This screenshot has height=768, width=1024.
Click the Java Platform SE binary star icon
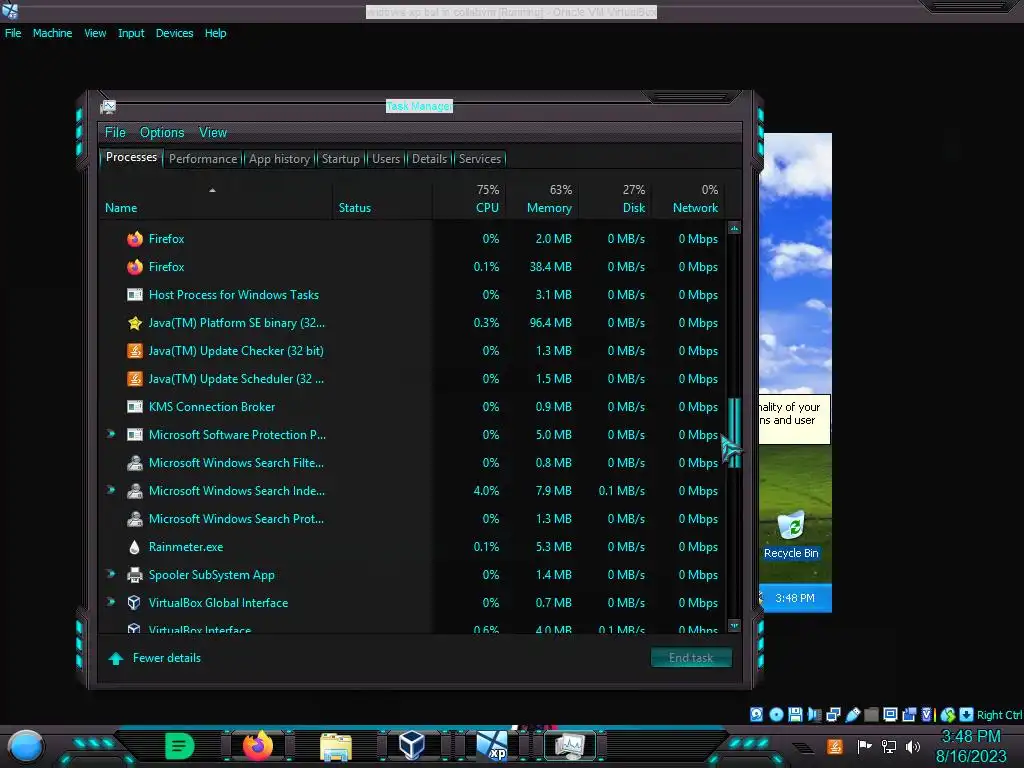135,323
